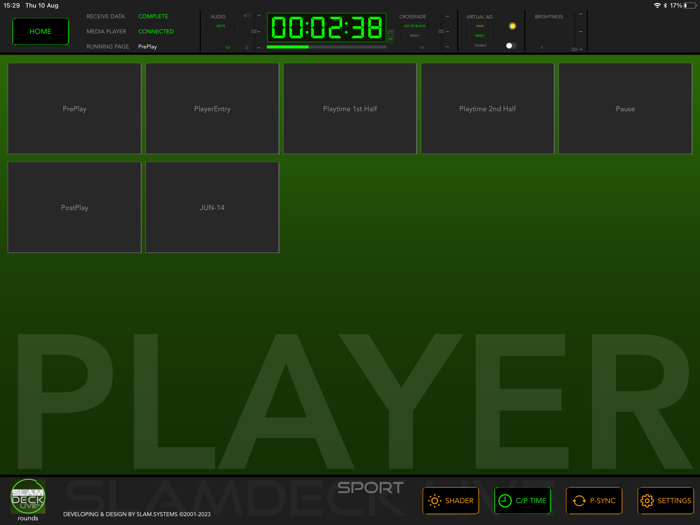Click GO TO BLACK under Crossfade
Image resolution: width=700 pixels, height=525 pixels.
(x=415, y=26)
